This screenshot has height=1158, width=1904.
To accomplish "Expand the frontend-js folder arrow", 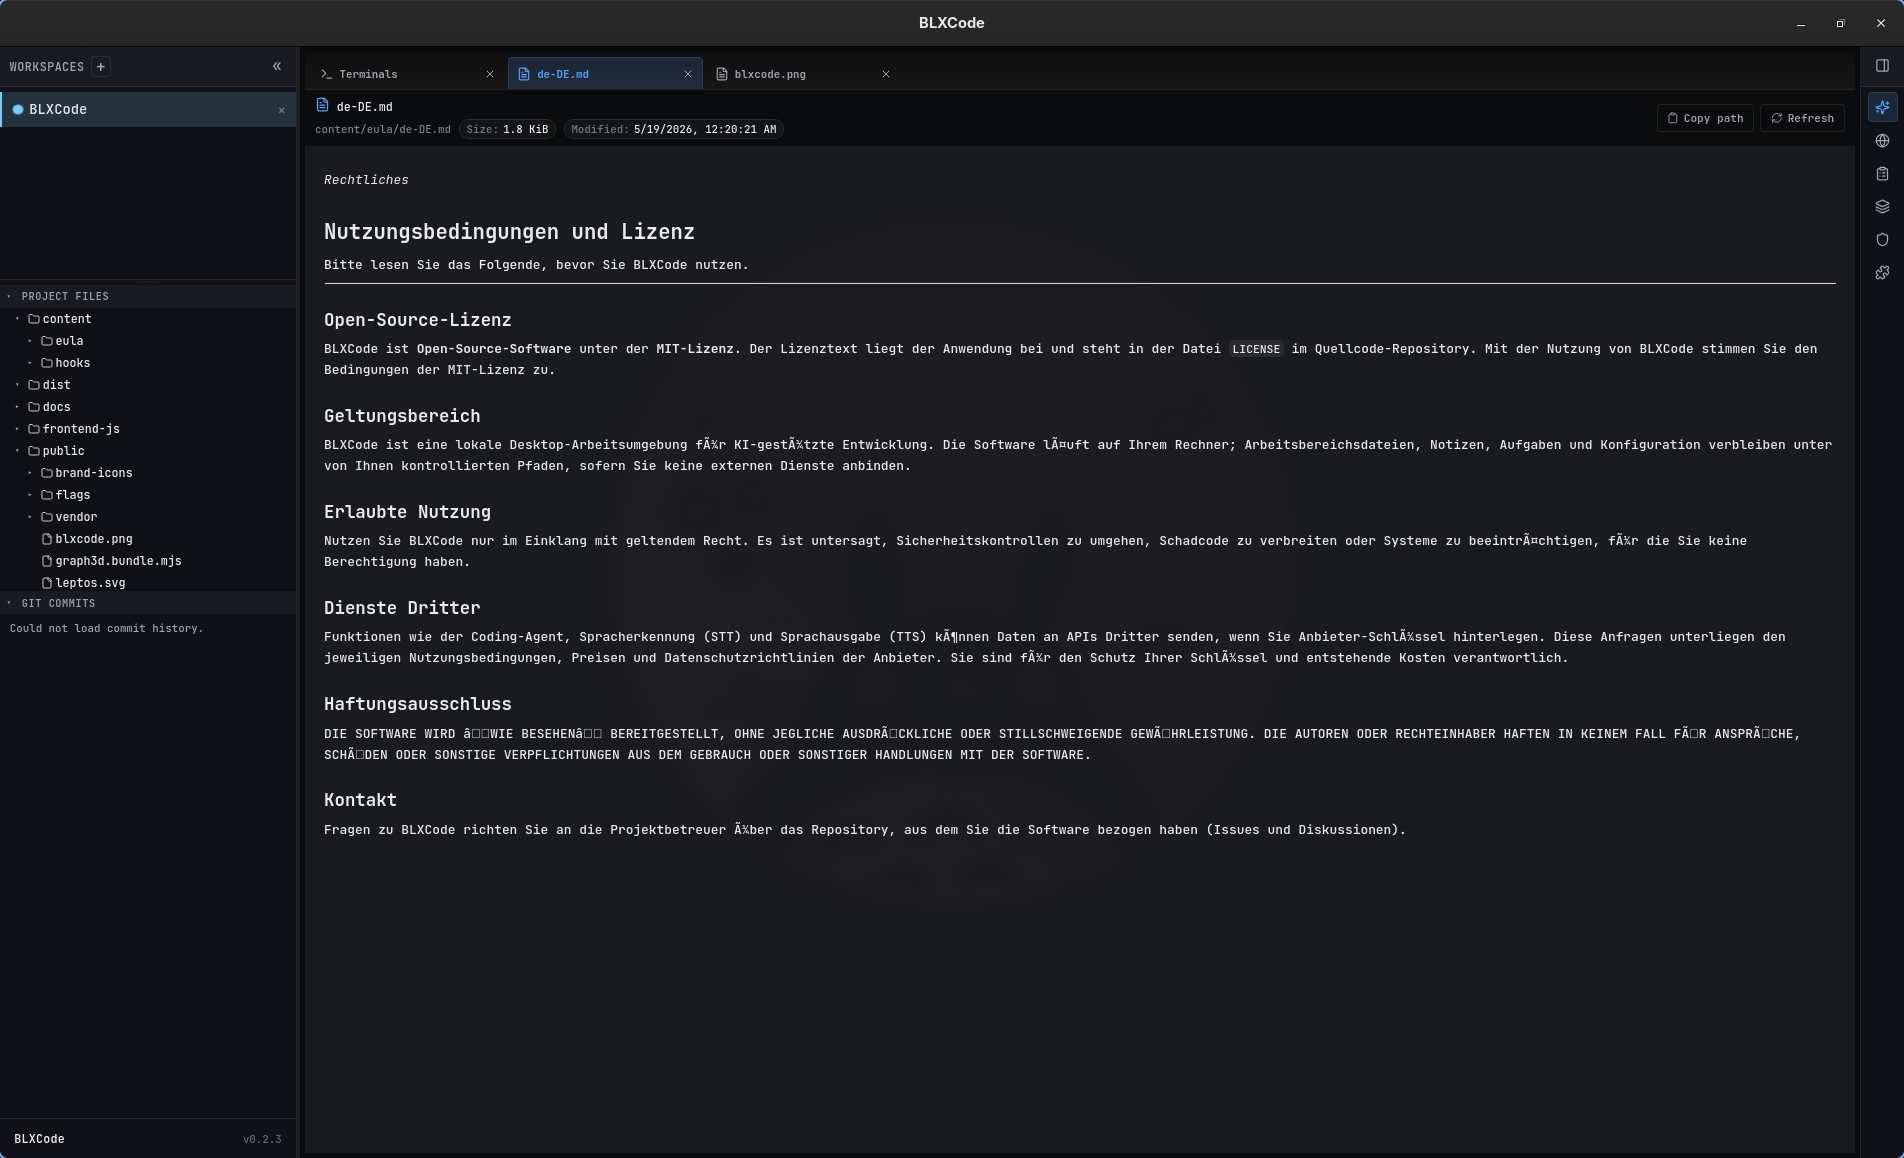I will (17, 429).
